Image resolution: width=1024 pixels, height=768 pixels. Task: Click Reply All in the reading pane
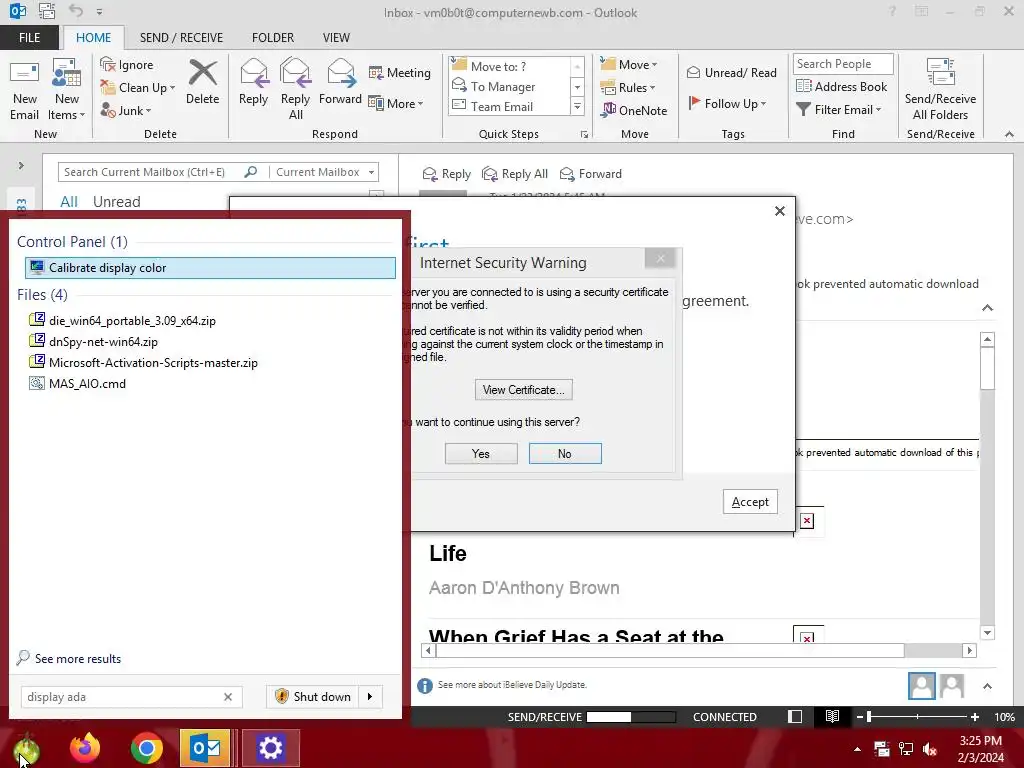click(x=515, y=174)
